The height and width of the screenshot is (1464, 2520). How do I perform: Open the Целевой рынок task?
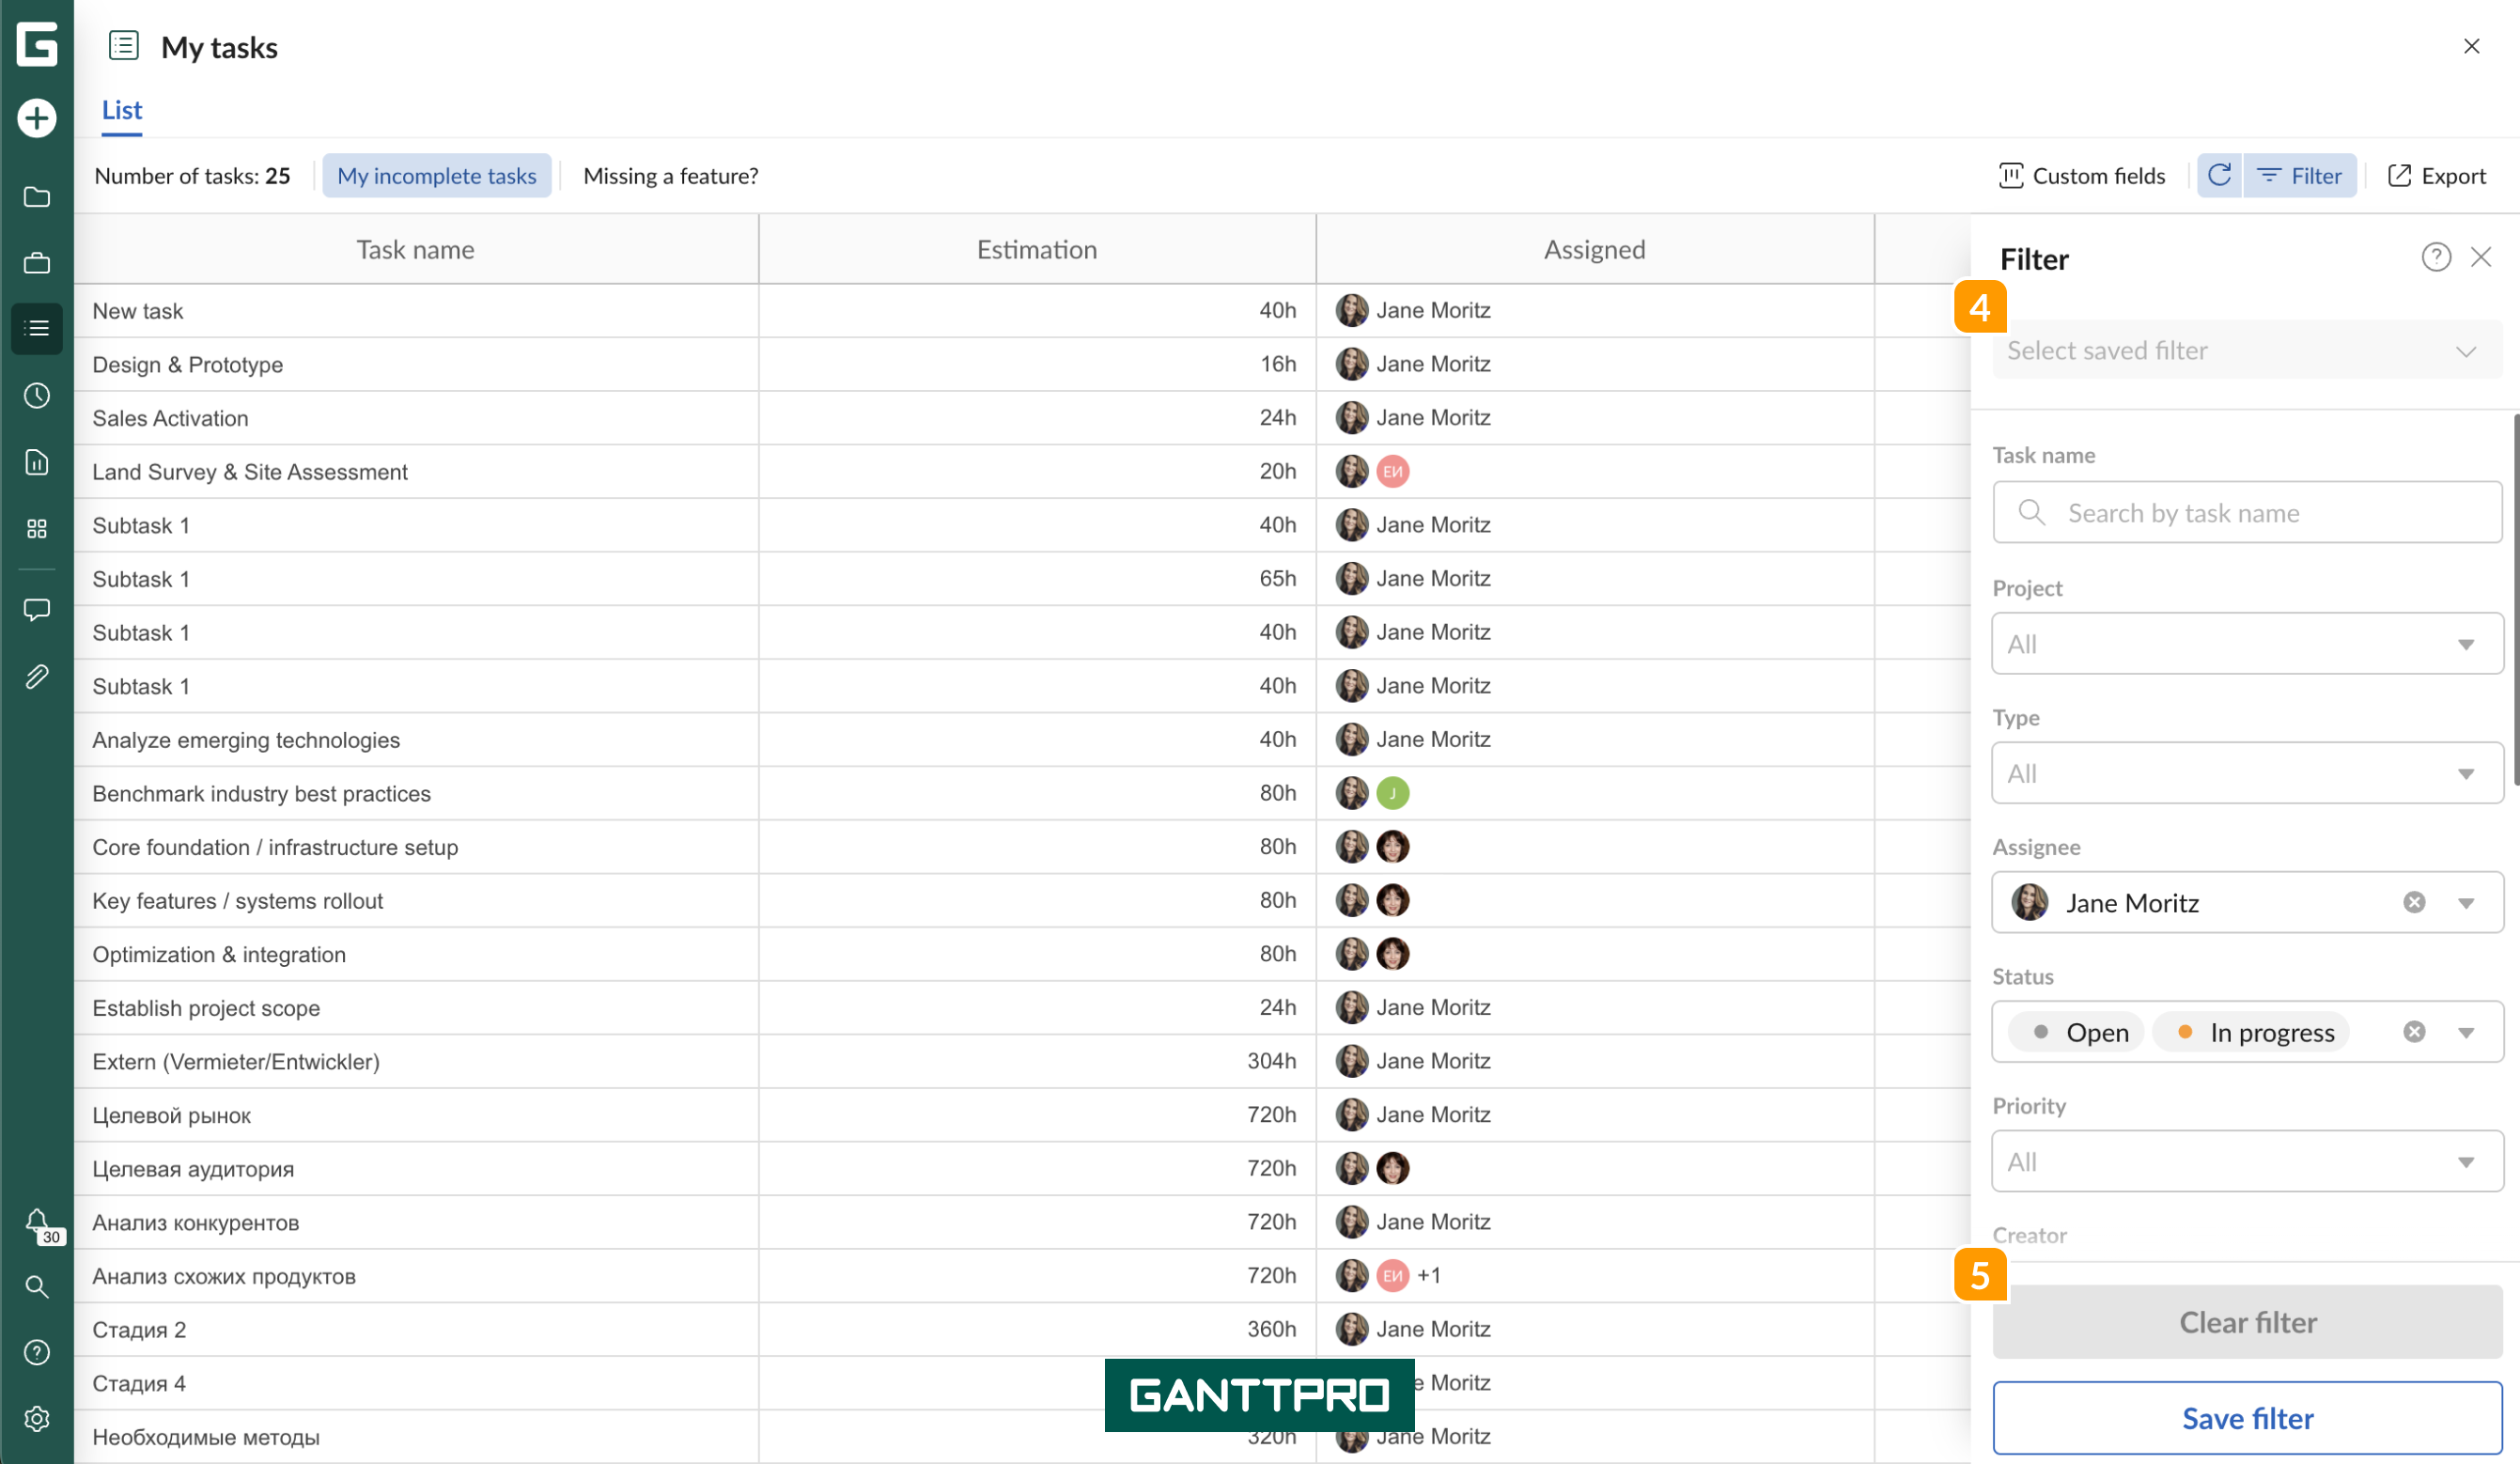coord(172,1116)
